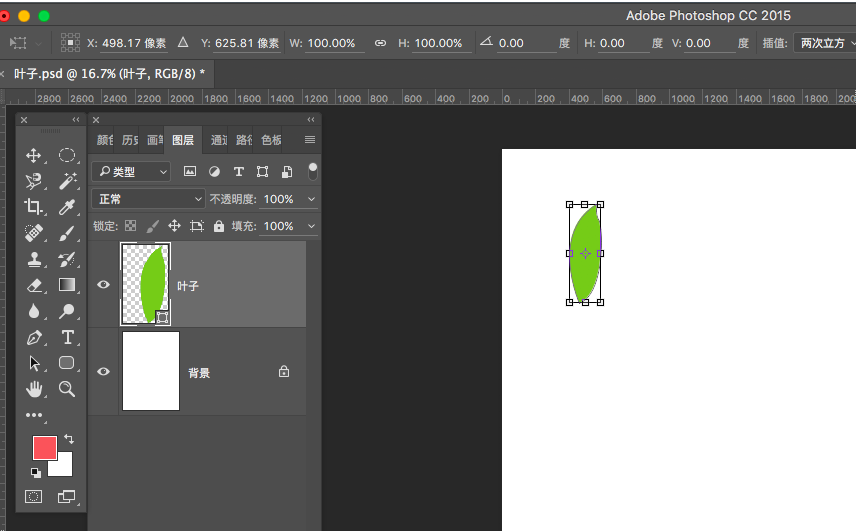Viewport: 856px width, 531px height.
Task: Filter layers by smart objects
Action: coord(287,171)
